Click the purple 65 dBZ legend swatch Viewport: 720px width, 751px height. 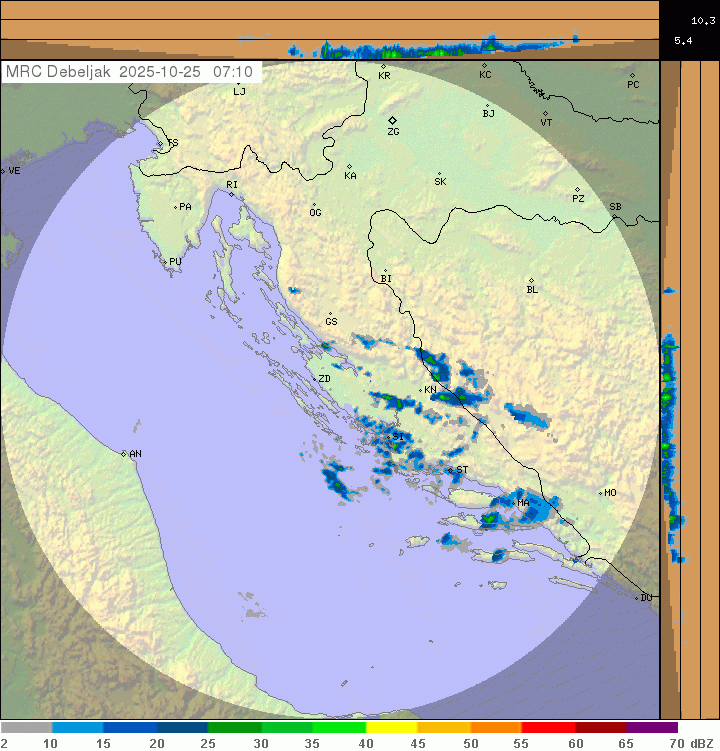click(651, 728)
